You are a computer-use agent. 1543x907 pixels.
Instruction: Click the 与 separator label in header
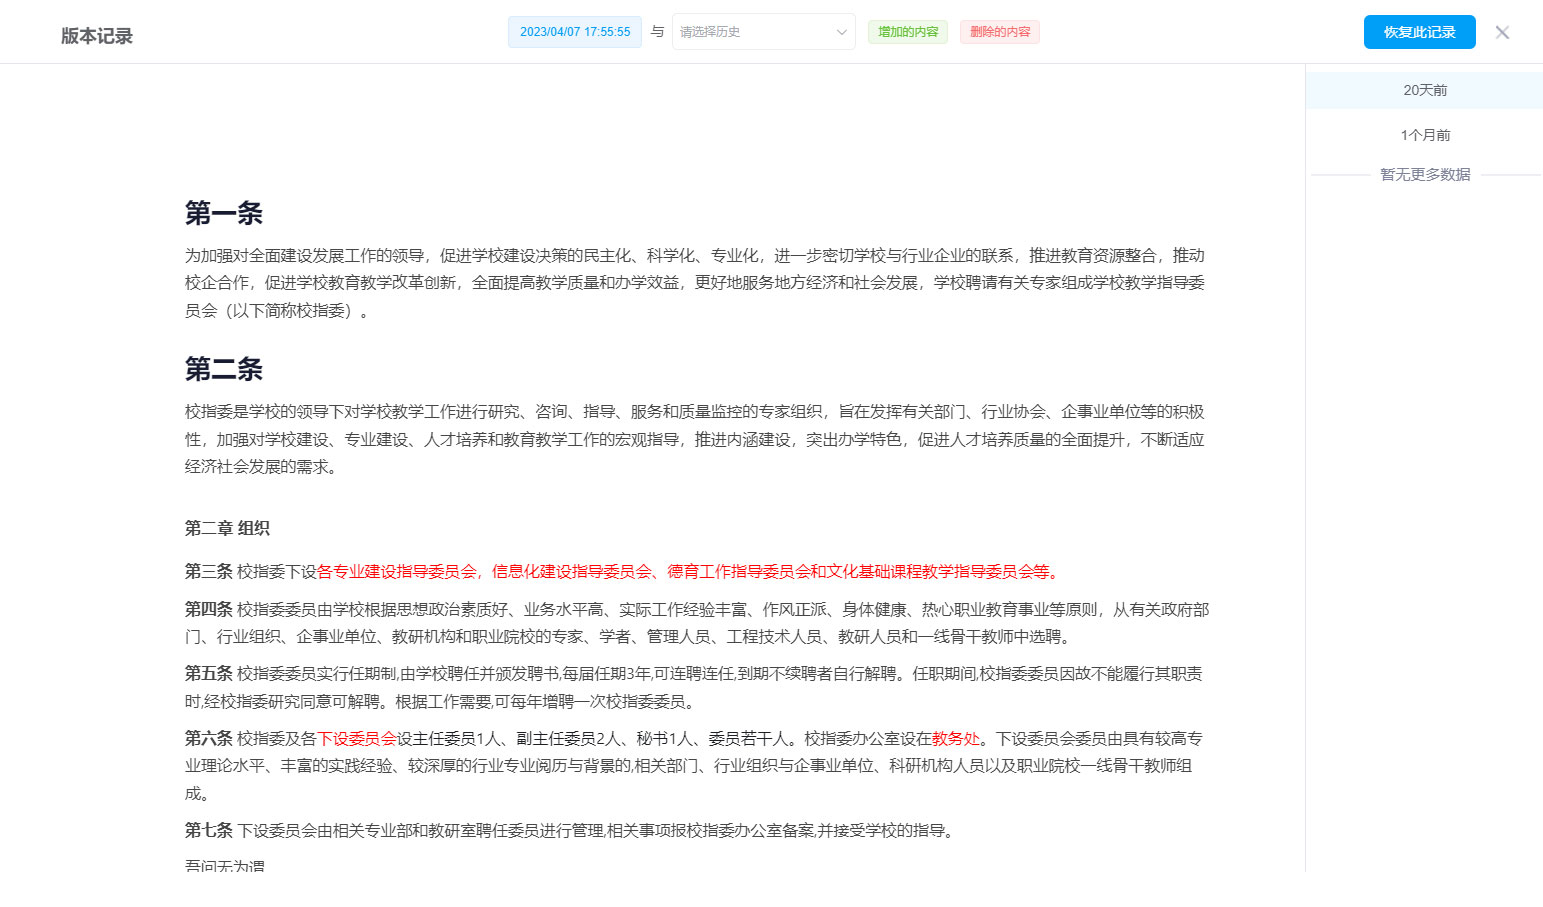coord(657,32)
